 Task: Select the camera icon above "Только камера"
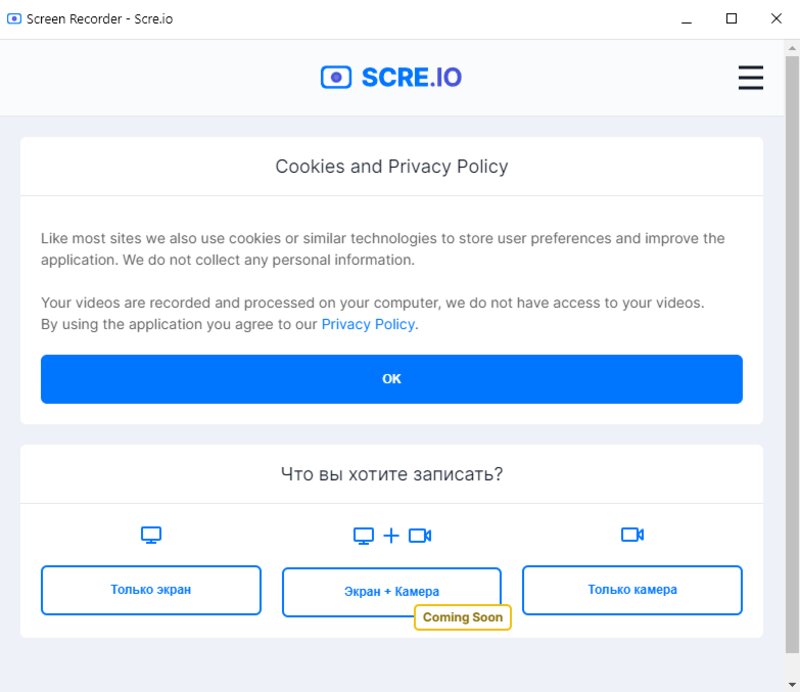[631, 535]
